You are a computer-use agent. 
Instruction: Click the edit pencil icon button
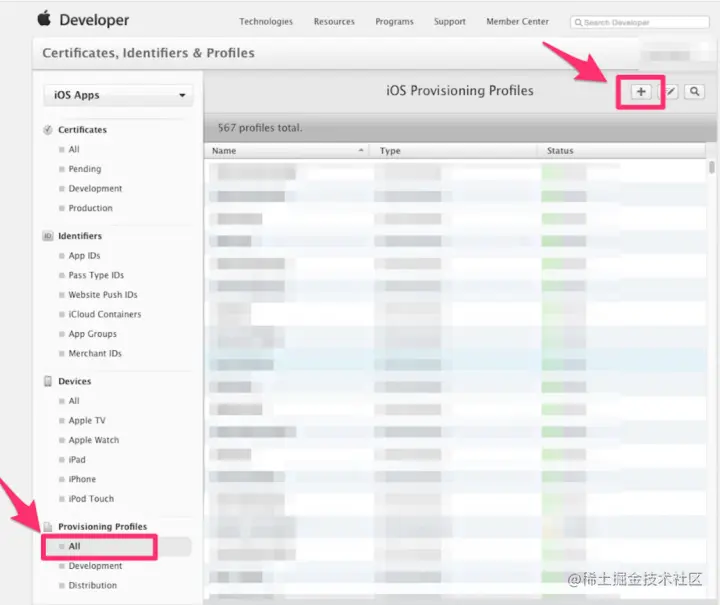(670, 92)
